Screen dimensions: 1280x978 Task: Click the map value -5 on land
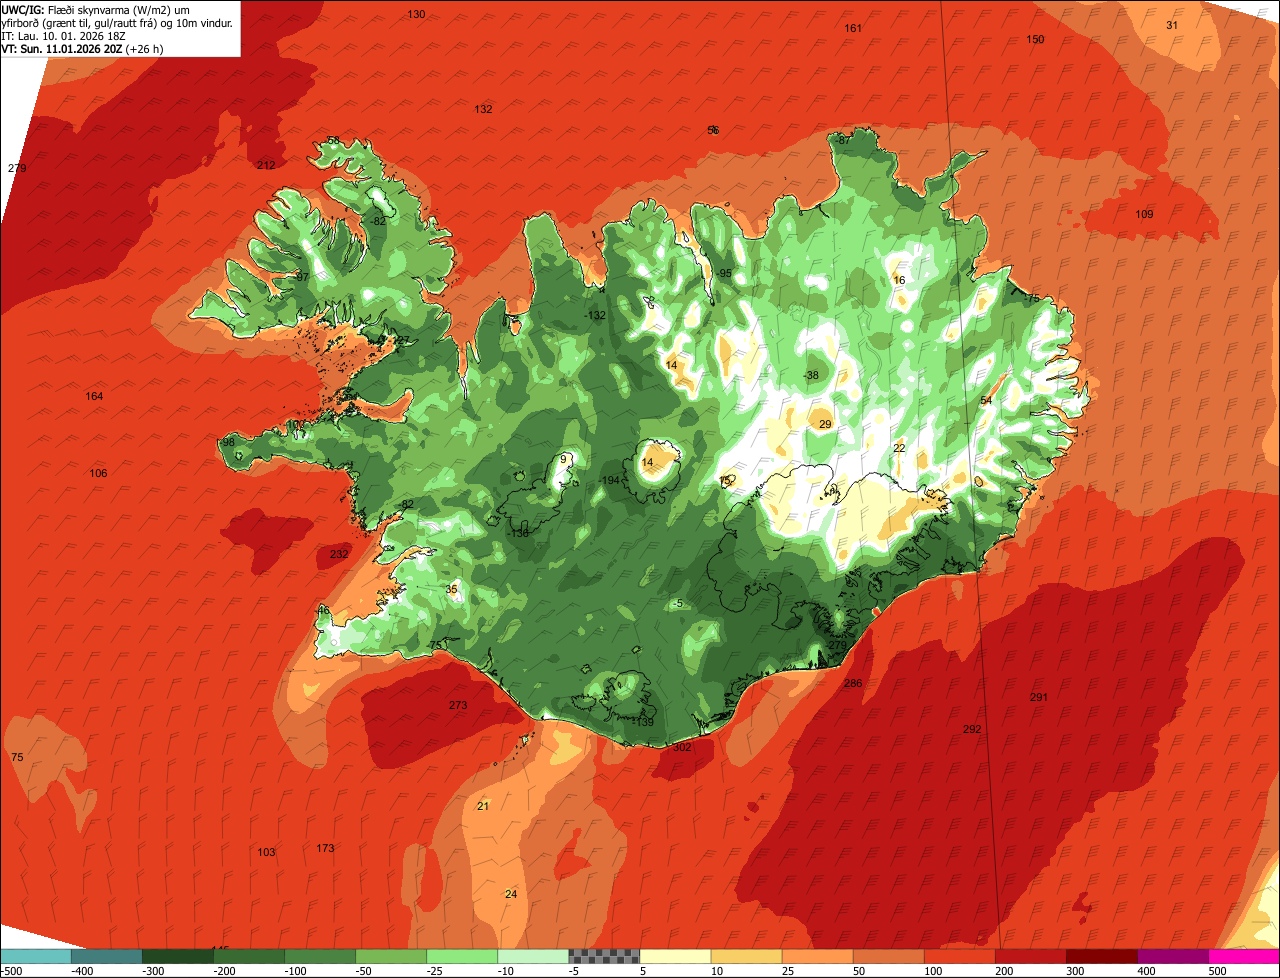click(678, 603)
